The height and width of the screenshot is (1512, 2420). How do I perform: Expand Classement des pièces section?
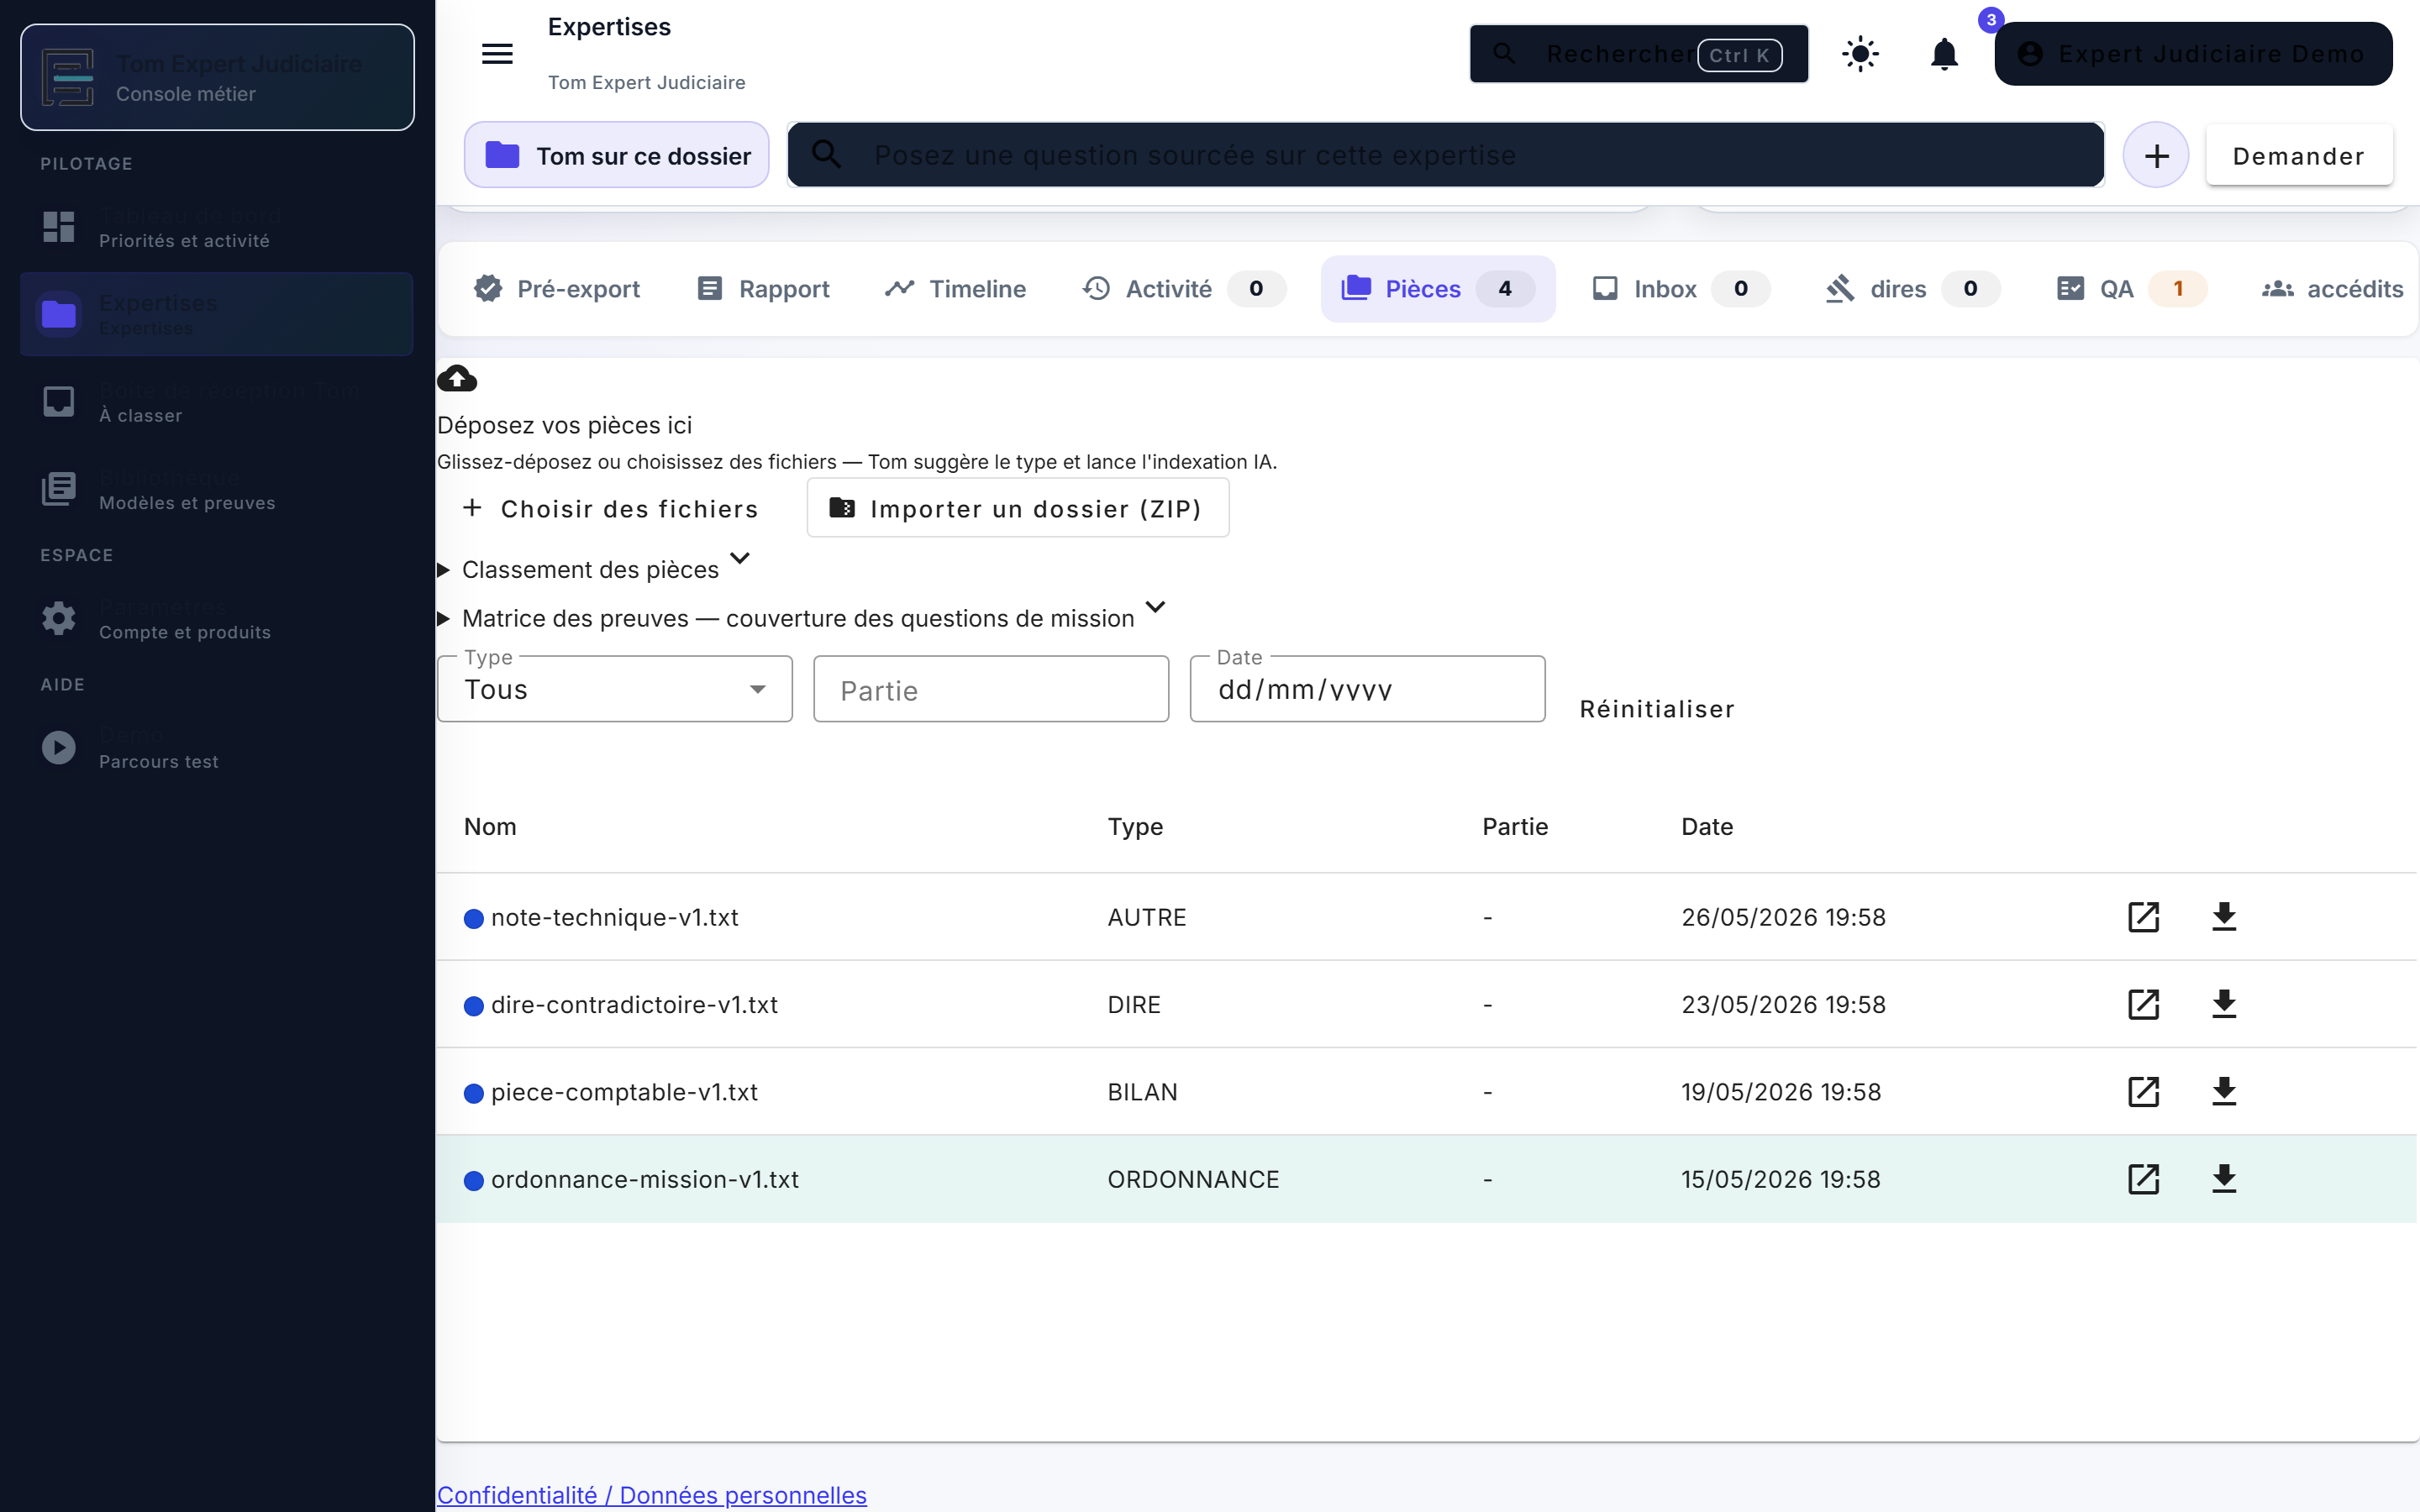[x=594, y=569]
